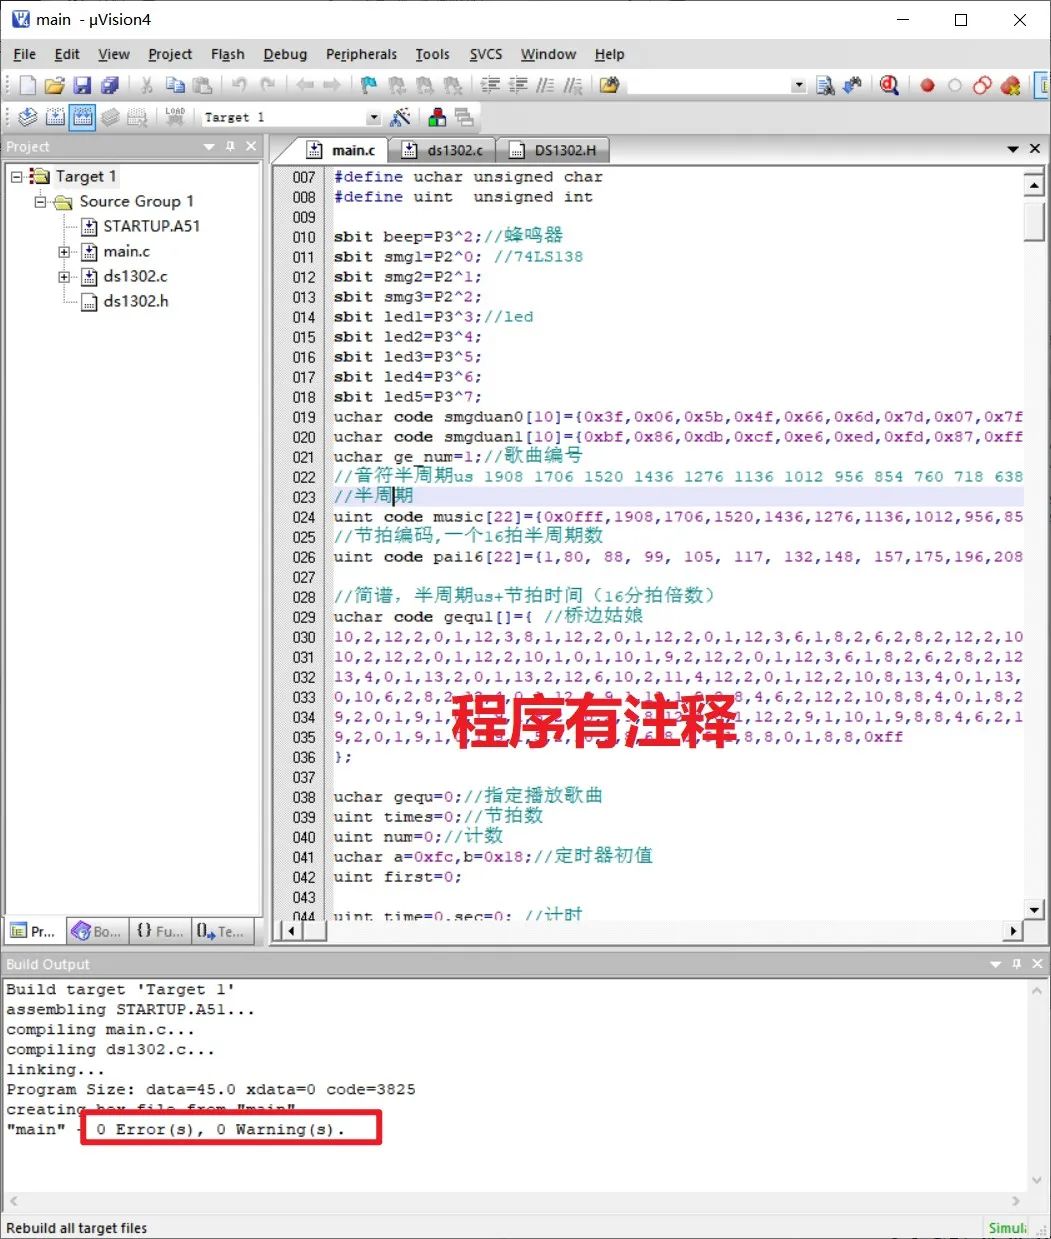Select the main.c editor tab
Screen dimensions: 1051x1239
(x=342, y=150)
